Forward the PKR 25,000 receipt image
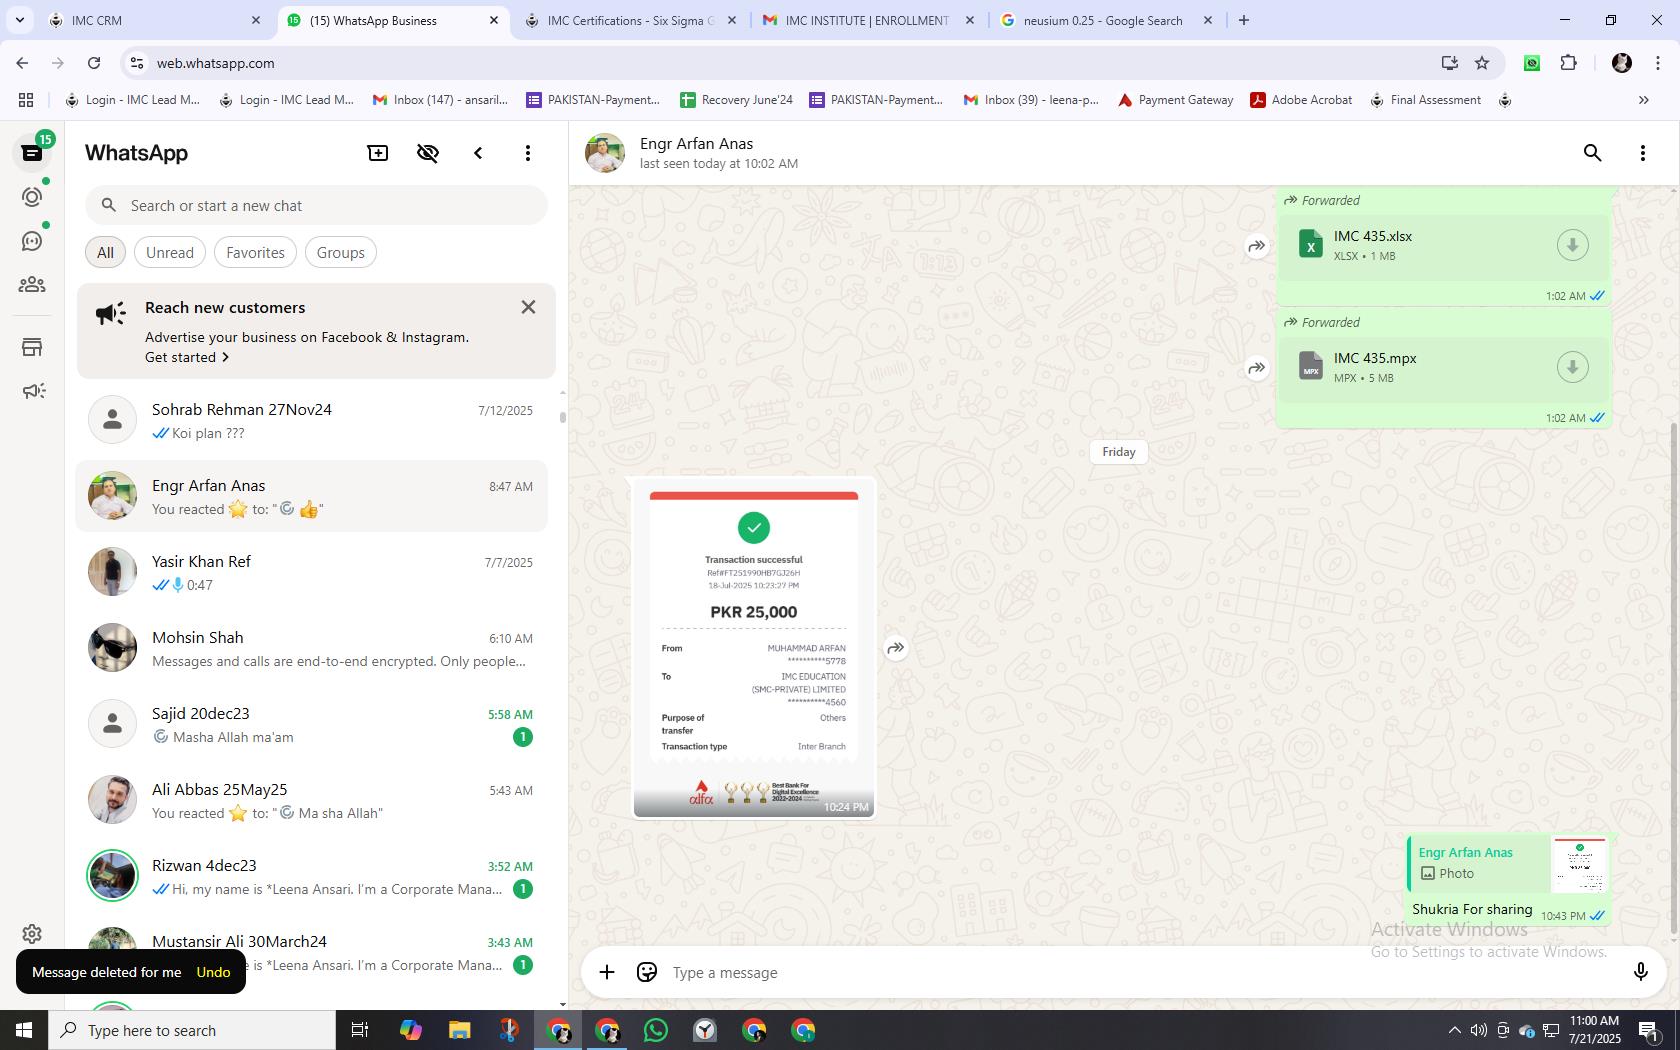The height and width of the screenshot is (1050, 1680). pyautogui.click(x=896, y=648)
